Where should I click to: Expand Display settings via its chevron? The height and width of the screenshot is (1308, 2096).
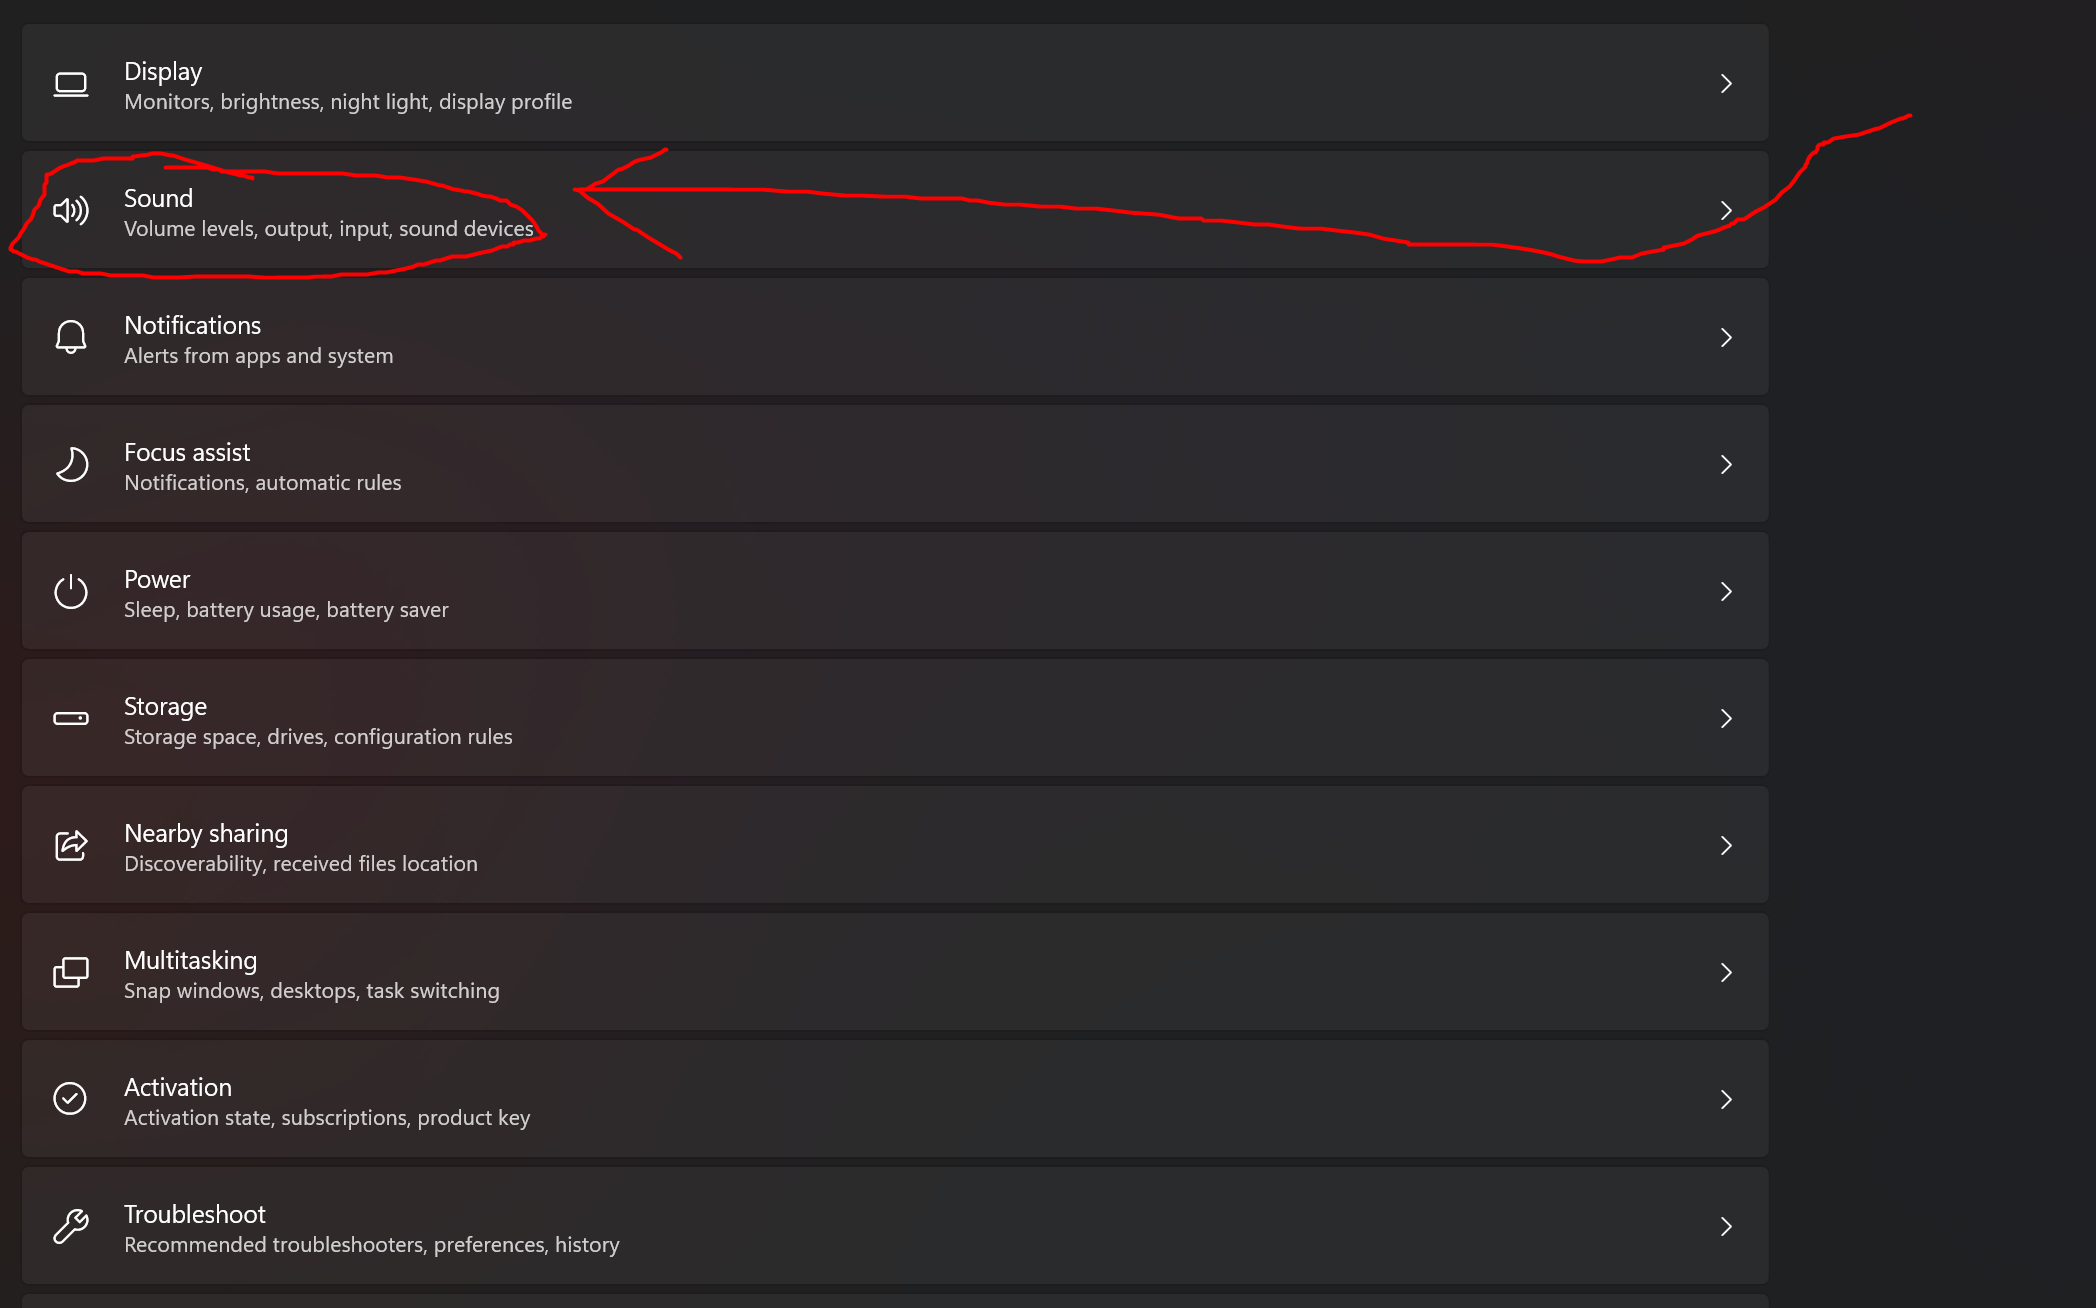pyautogui.click(x=1726, y=84)
